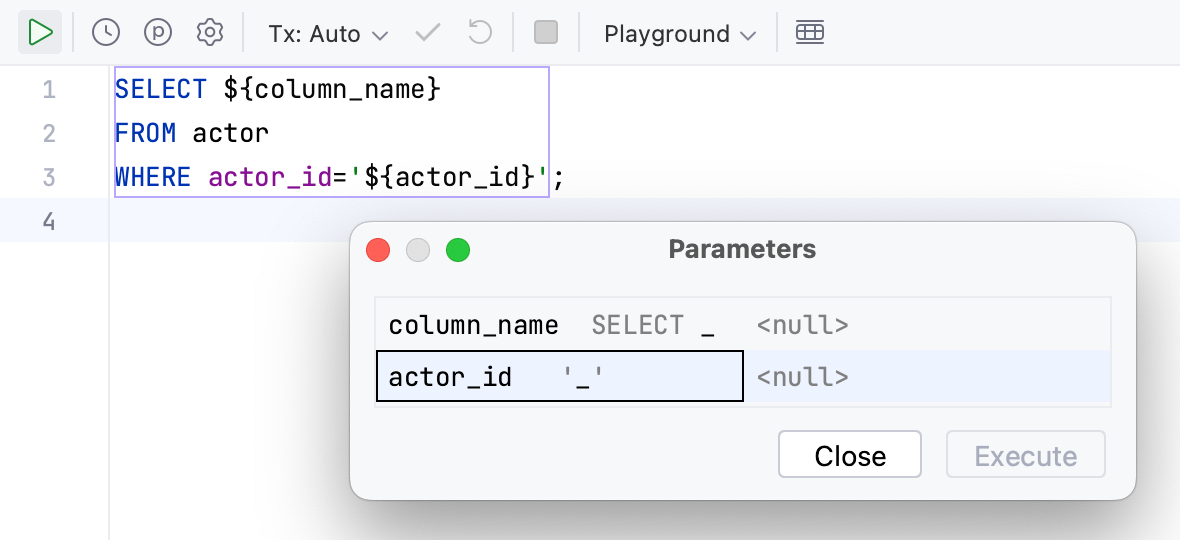
Task: Zoom the Parameters dialog with green button
Action: point(458,250)
